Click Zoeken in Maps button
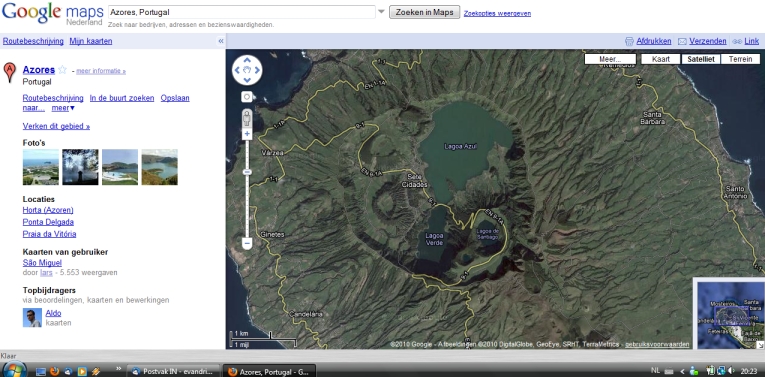This screenshot has height=377, width=765. [x=424, y=12]
